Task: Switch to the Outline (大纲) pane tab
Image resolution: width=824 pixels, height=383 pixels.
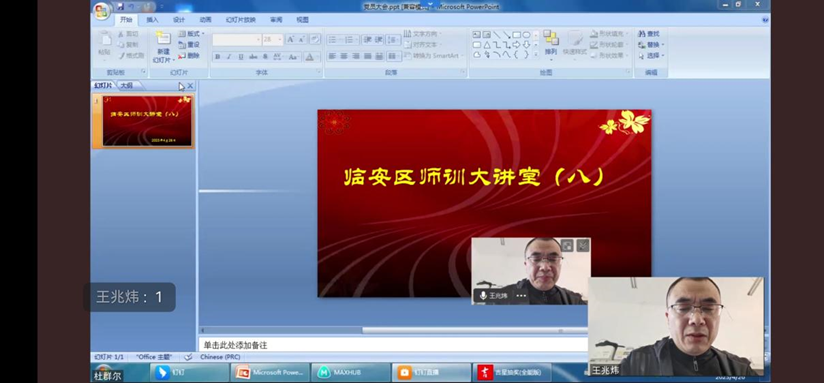Action: pyautogui.click(x=127, y=85)
